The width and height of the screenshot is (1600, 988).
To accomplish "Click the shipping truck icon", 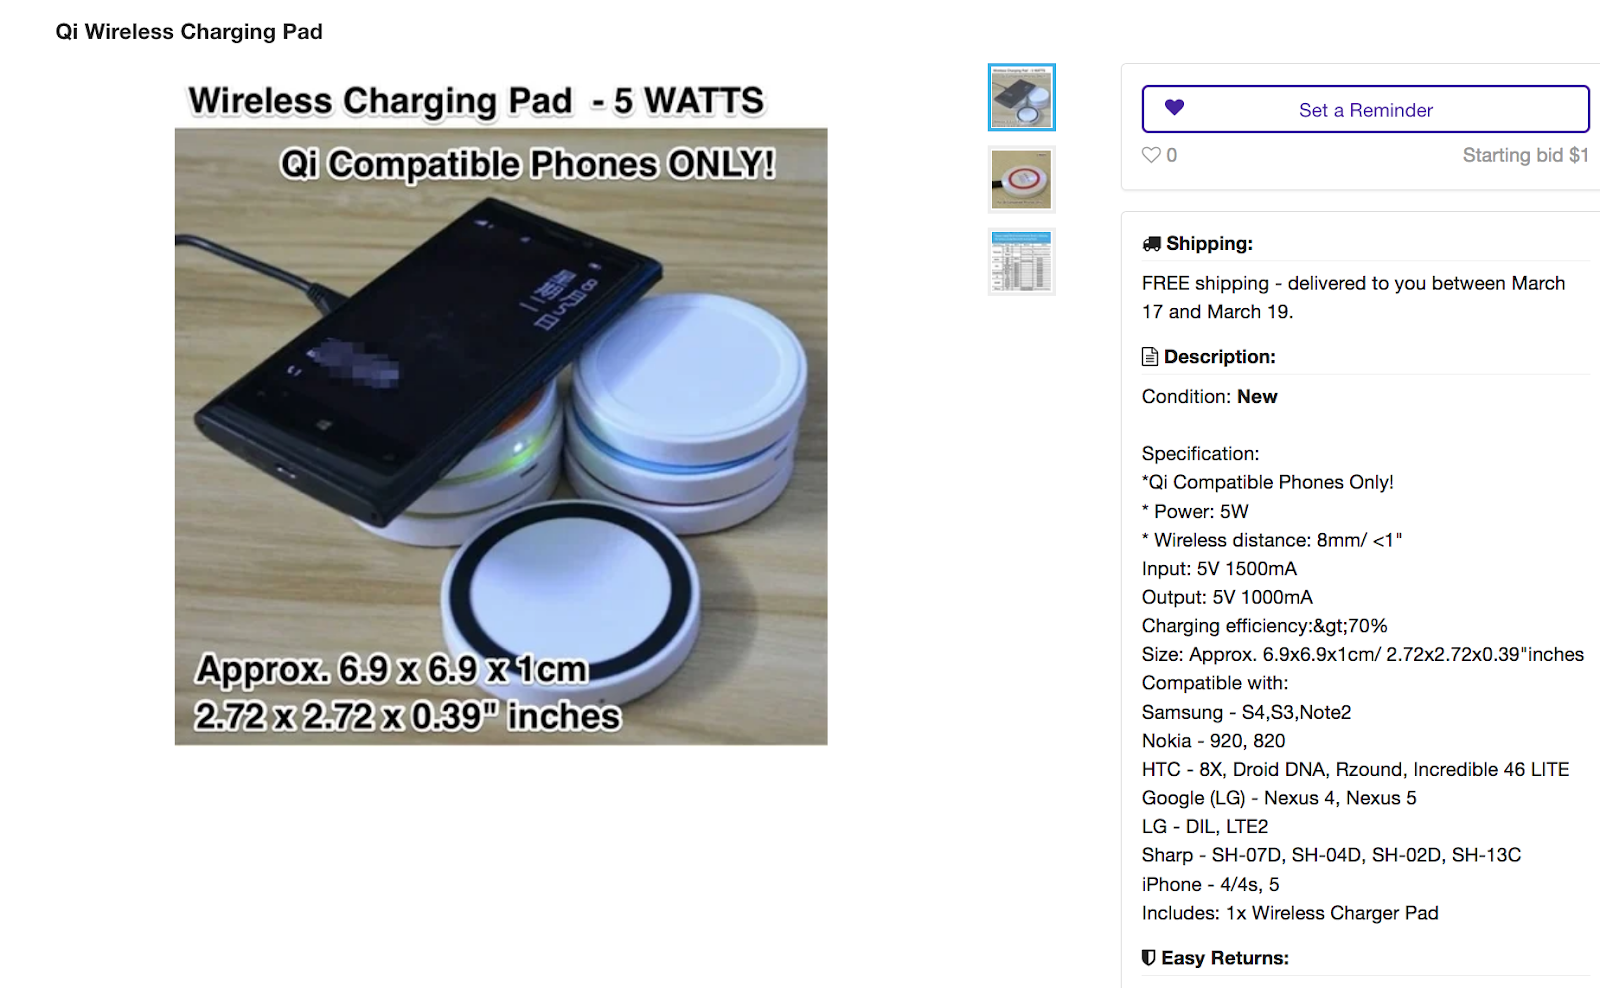I will [x=1151, y=243].
